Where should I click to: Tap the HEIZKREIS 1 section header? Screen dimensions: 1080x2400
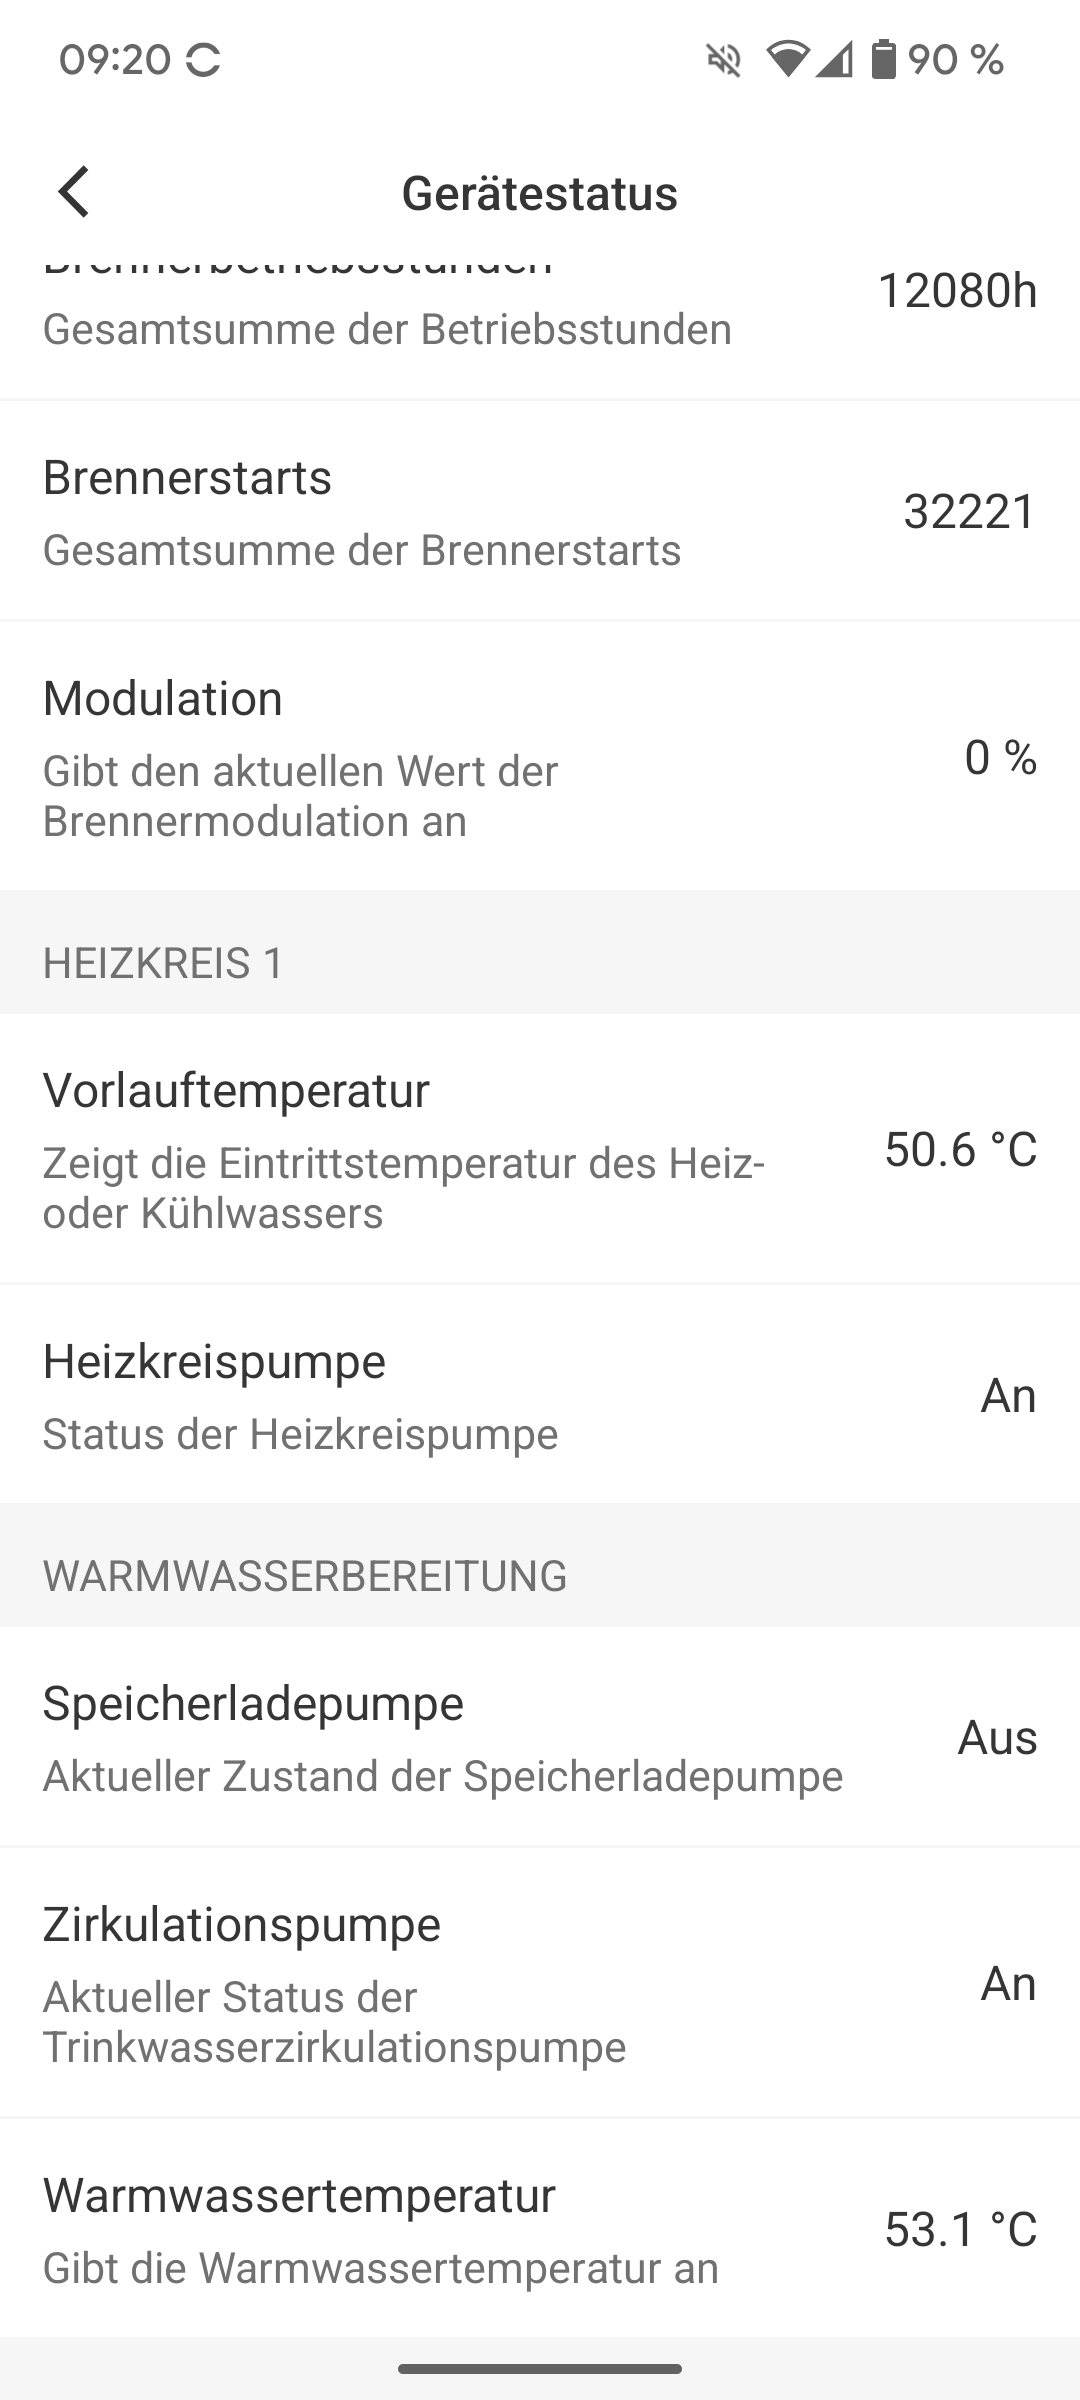164,963
